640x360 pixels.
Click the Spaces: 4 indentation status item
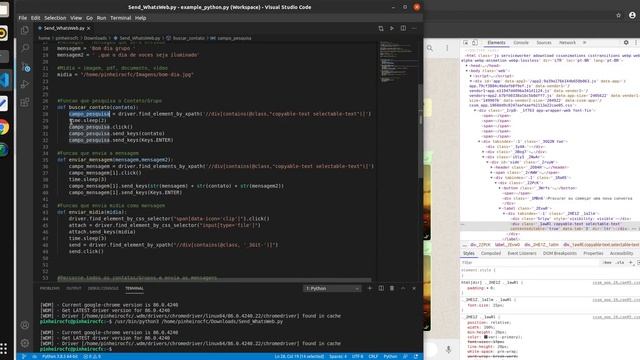tap(338, 356)
